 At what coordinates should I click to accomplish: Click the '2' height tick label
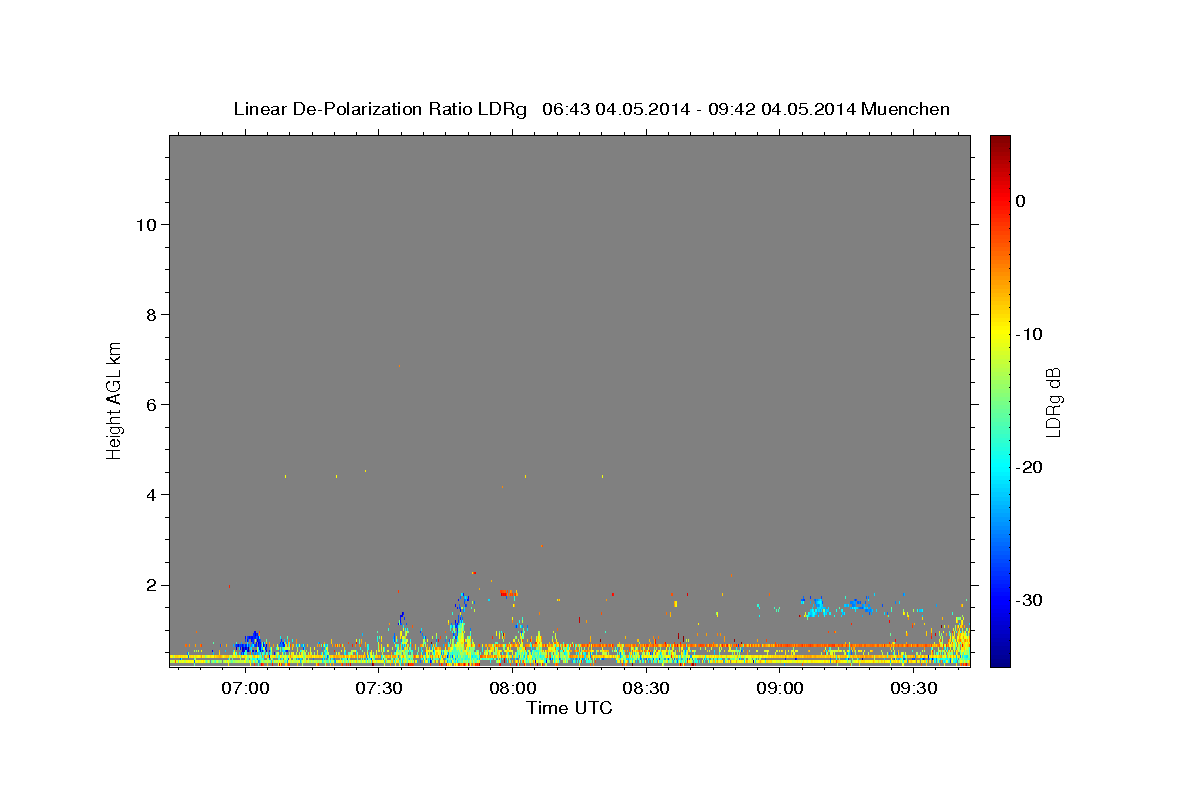[149, 584]
